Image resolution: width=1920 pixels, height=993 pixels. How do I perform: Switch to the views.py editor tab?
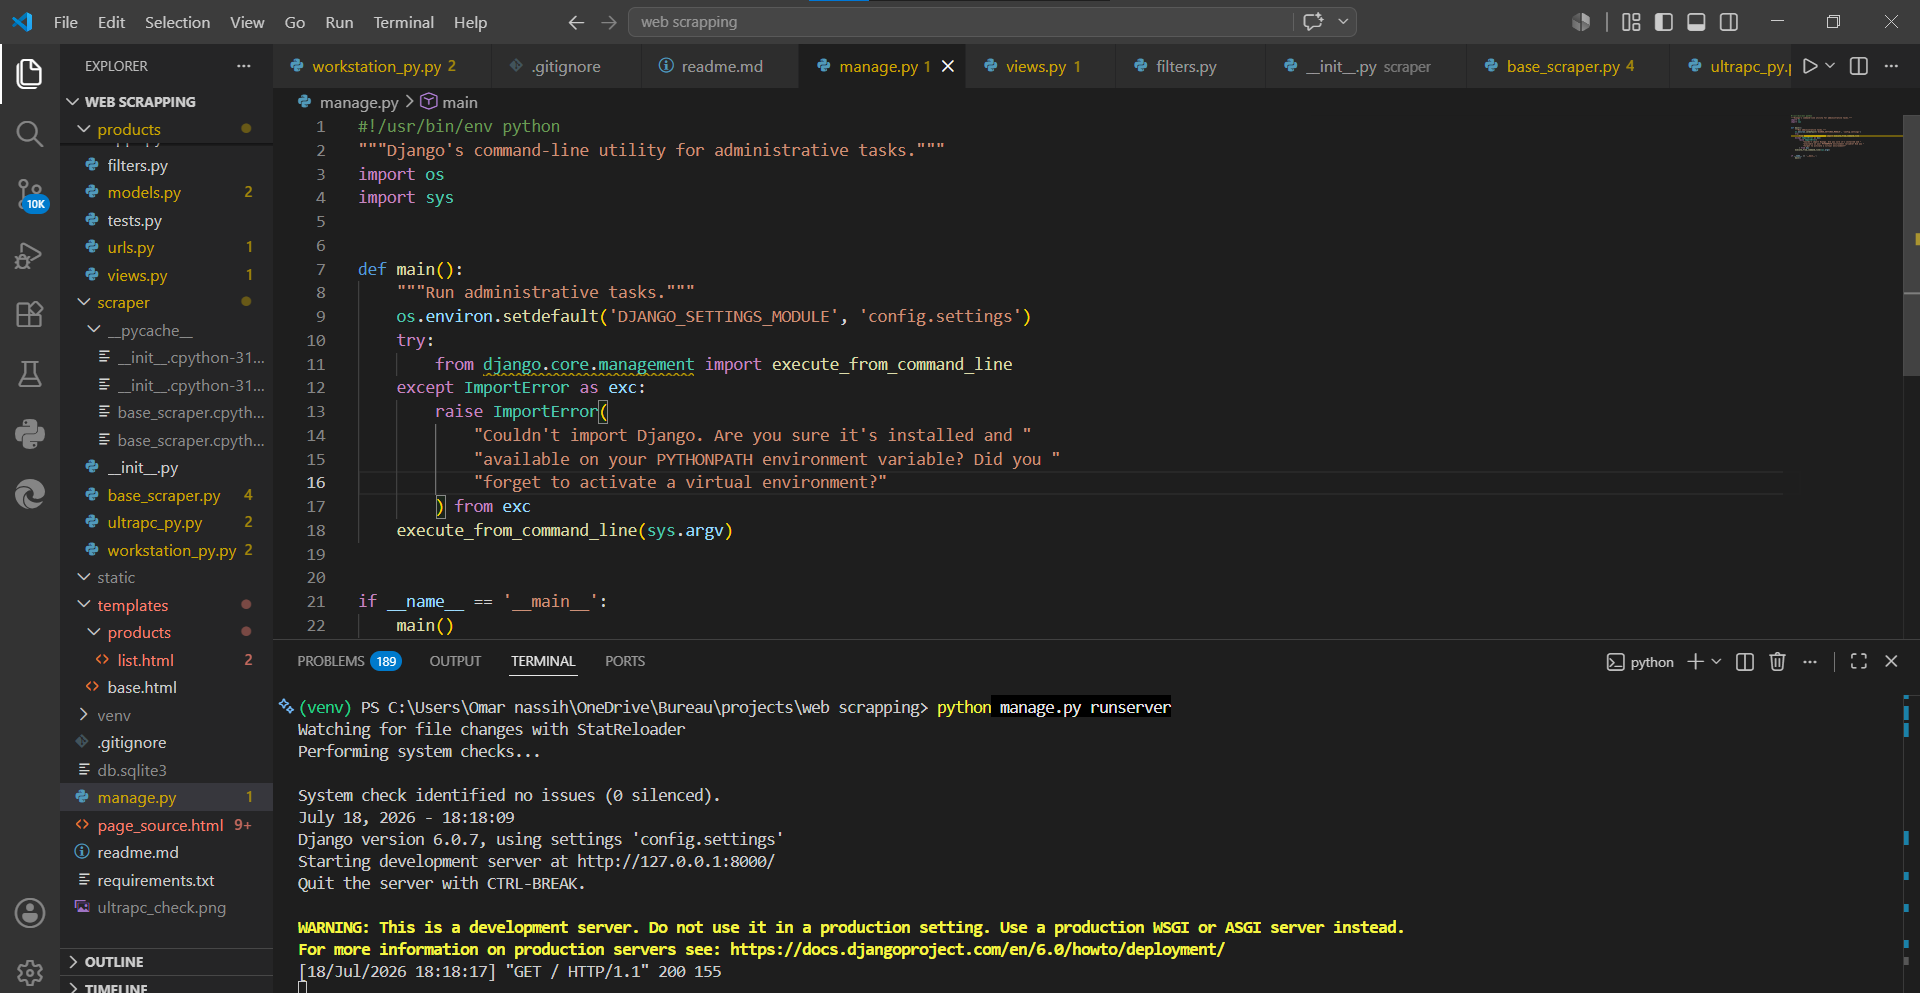click(1034, 66)
